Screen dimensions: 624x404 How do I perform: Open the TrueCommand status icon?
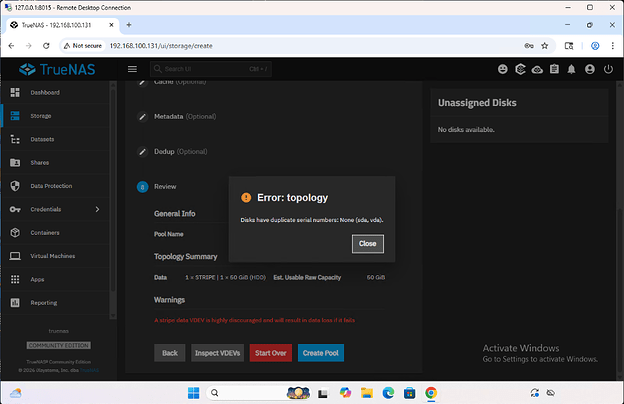pyautogui.click(x=520, y=69)
